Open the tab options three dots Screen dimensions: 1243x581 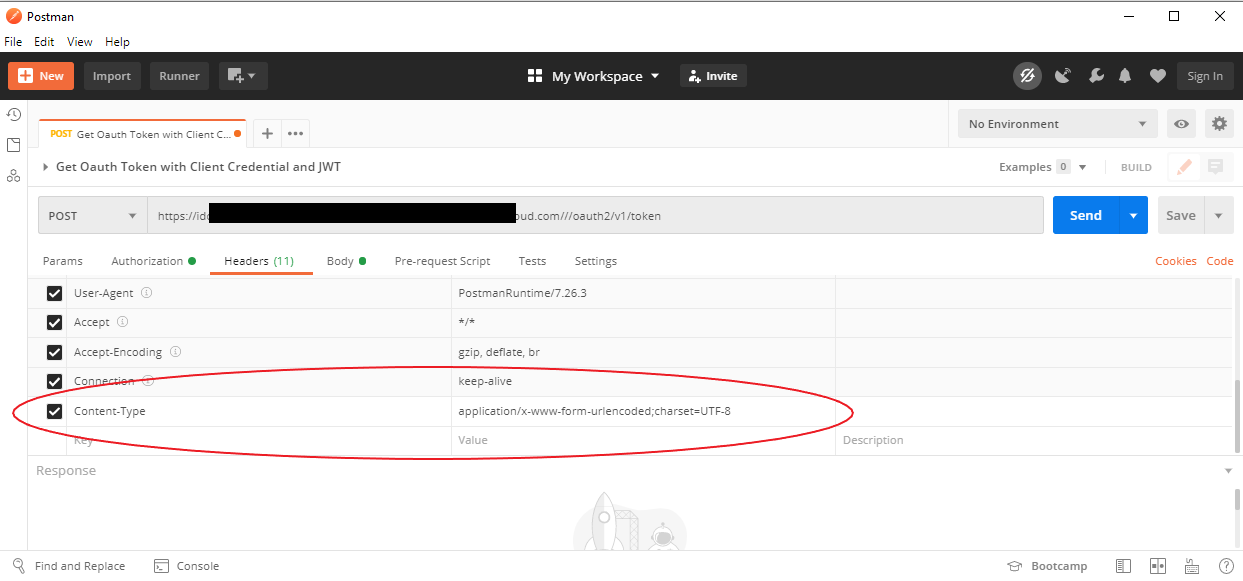(295, 133)
